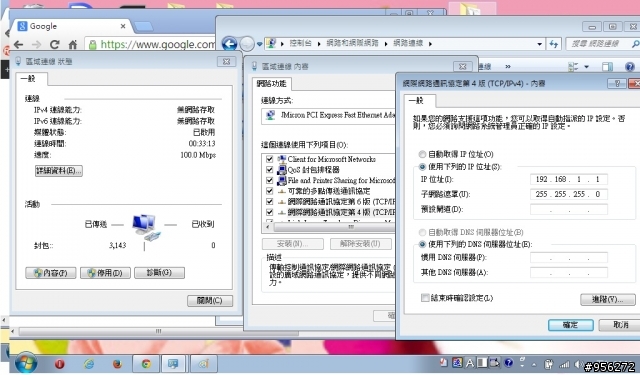Click the 內容(P) properties button in status dialog
Viewport: 640px width, 375px height.
click(x=51, y=273)
